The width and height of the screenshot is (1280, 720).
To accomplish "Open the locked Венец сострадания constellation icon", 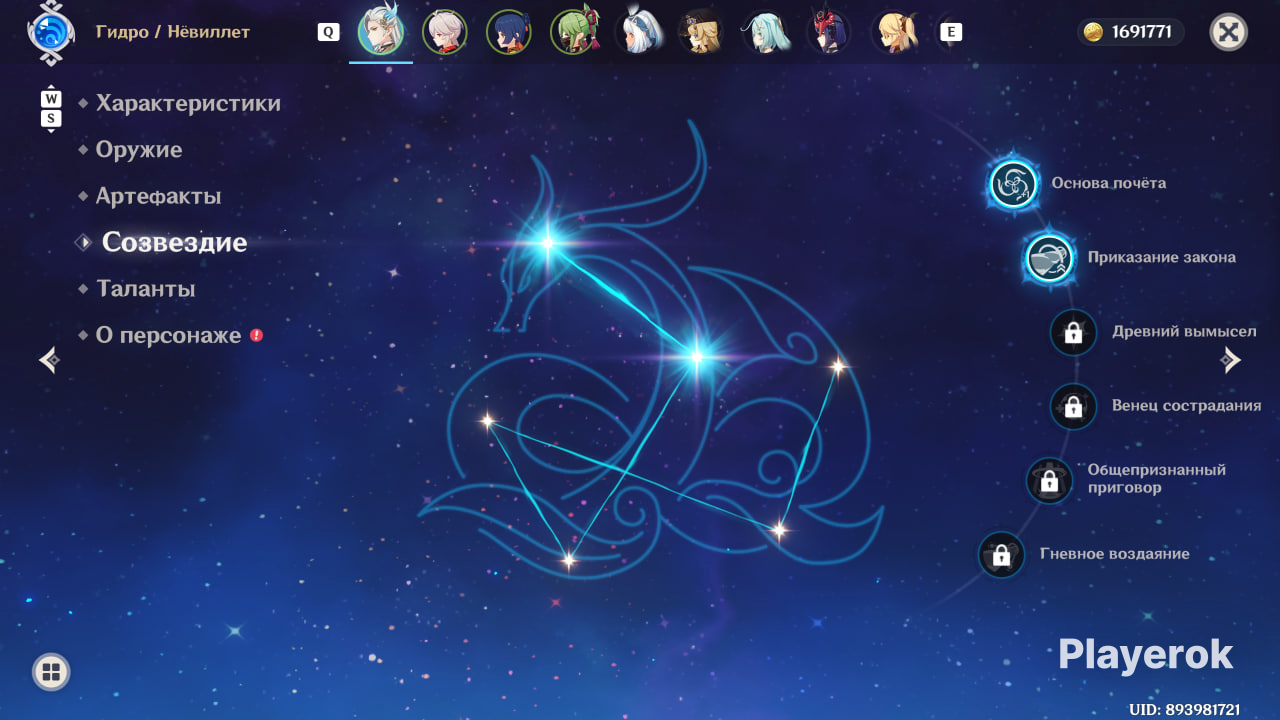I will click(x=1073, y=406).
